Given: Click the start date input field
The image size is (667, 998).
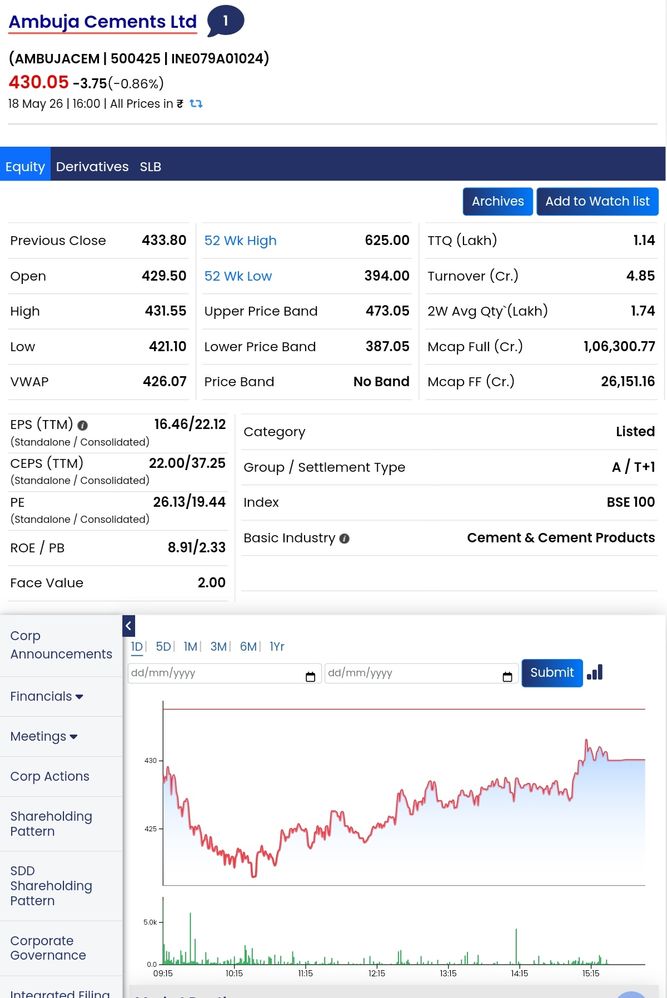Looking at the screenshot, I should tap(223, 673).
